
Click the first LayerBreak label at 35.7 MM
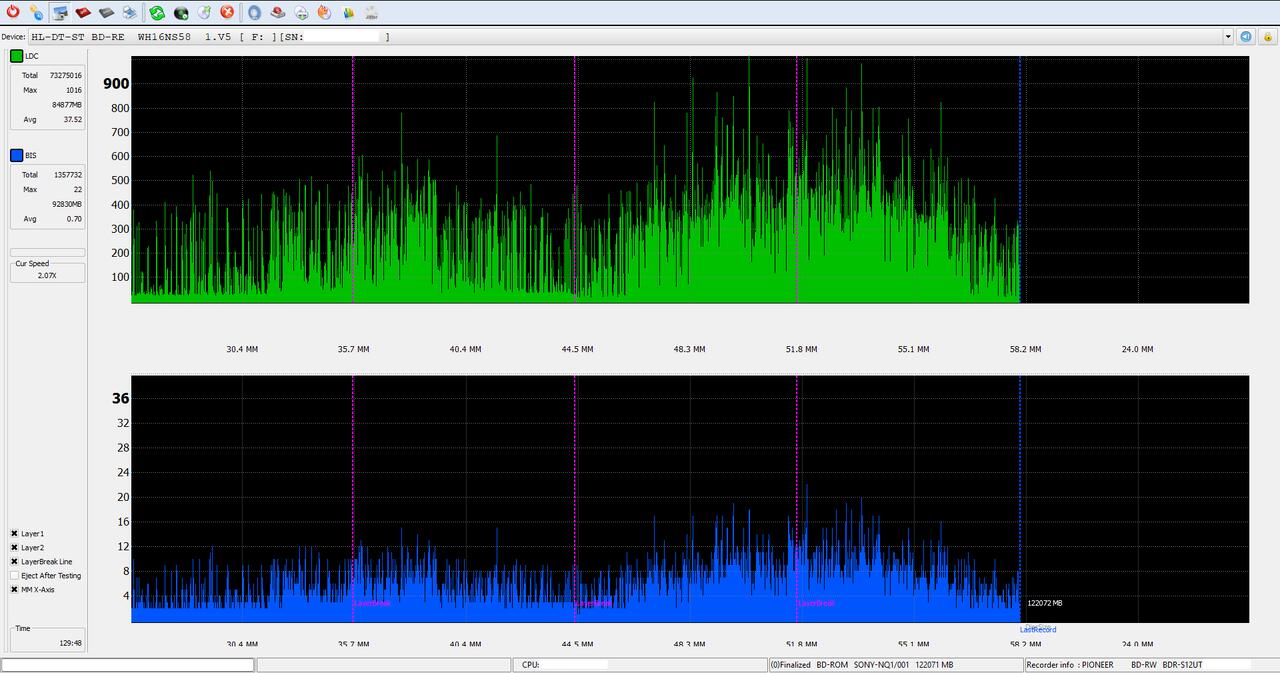(x=372, y=603)
